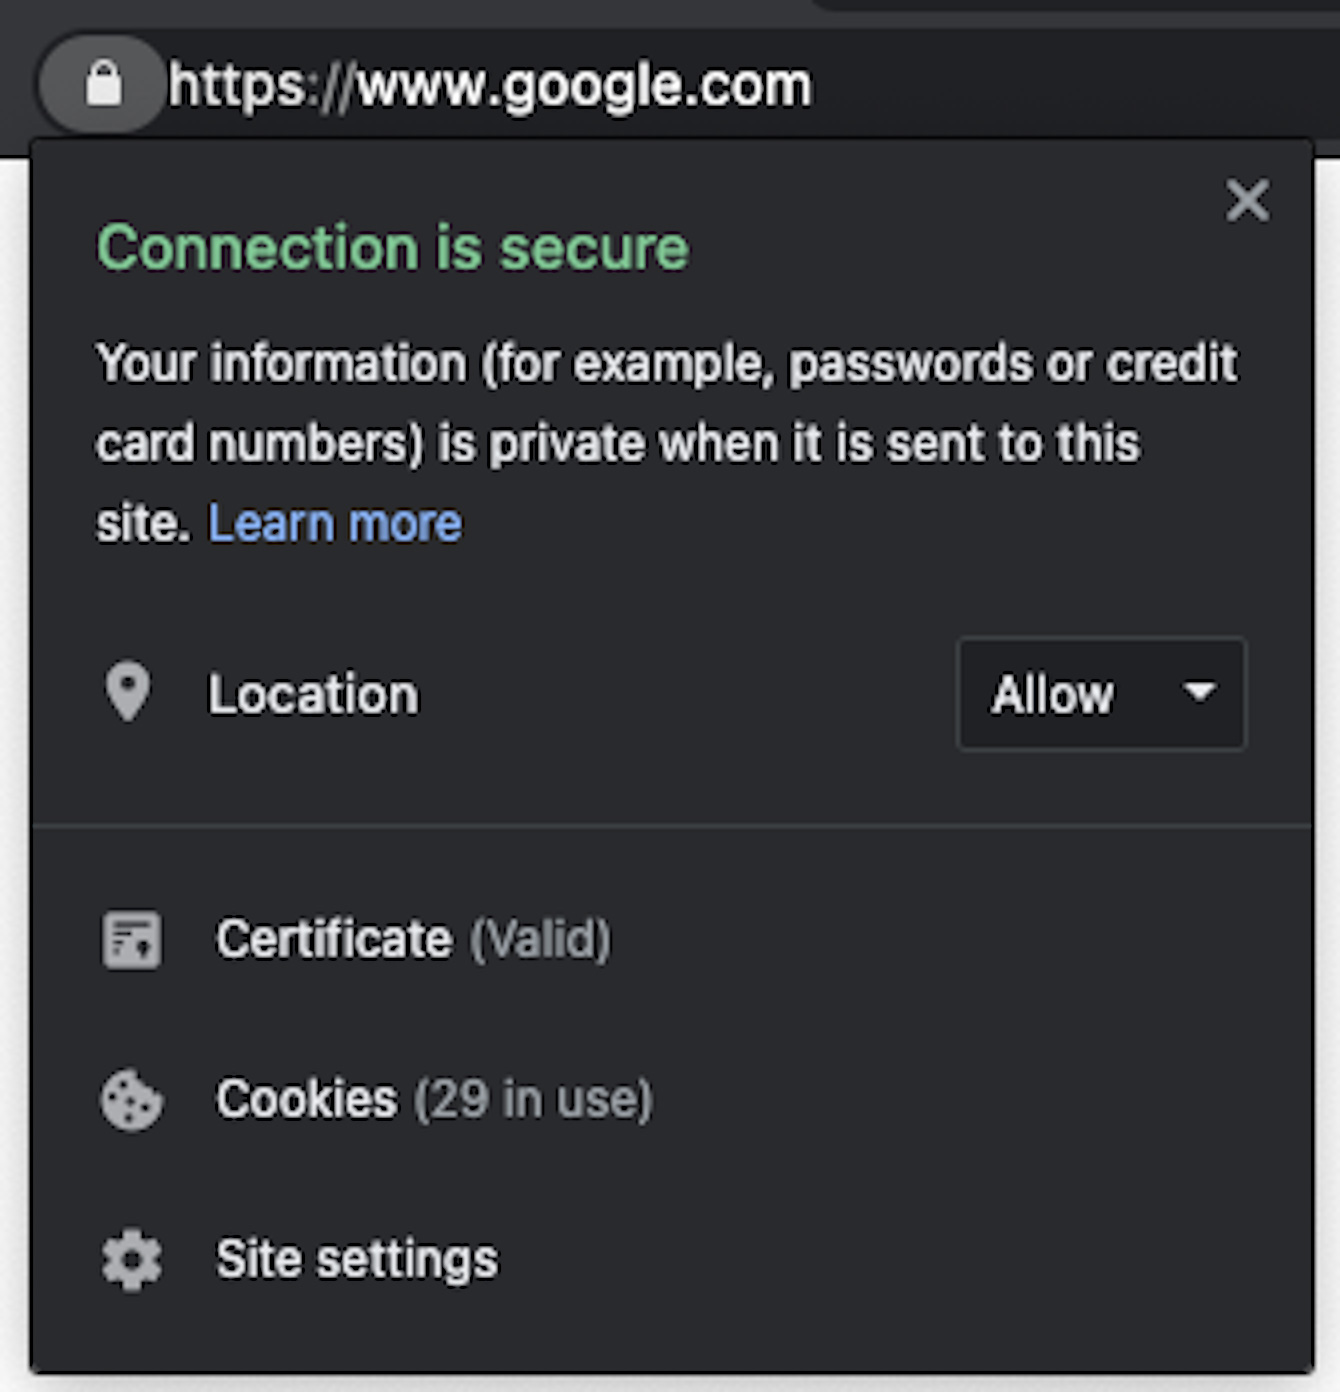The image size is (1340, 1392).
Task: Click the Certificate icon
Action: [131, 940]
